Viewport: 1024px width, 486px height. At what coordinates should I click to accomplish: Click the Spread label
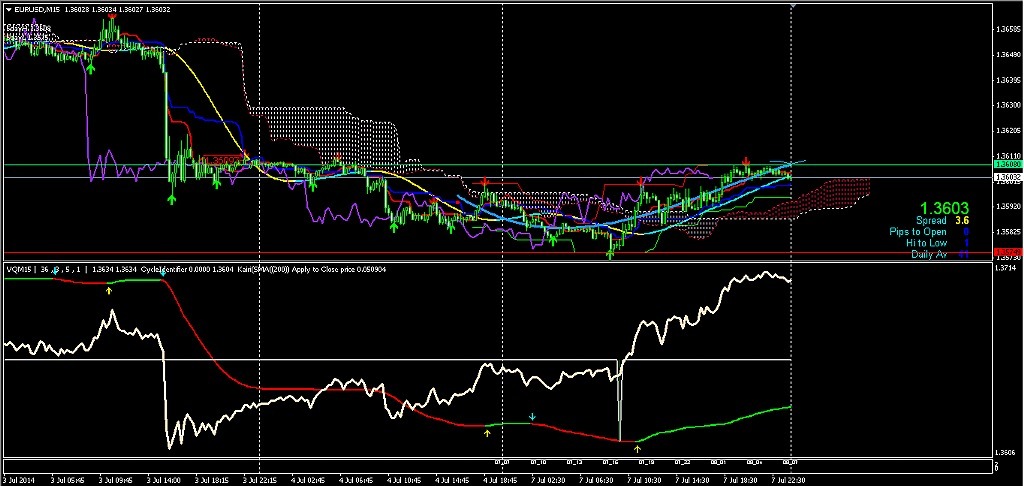932,220
